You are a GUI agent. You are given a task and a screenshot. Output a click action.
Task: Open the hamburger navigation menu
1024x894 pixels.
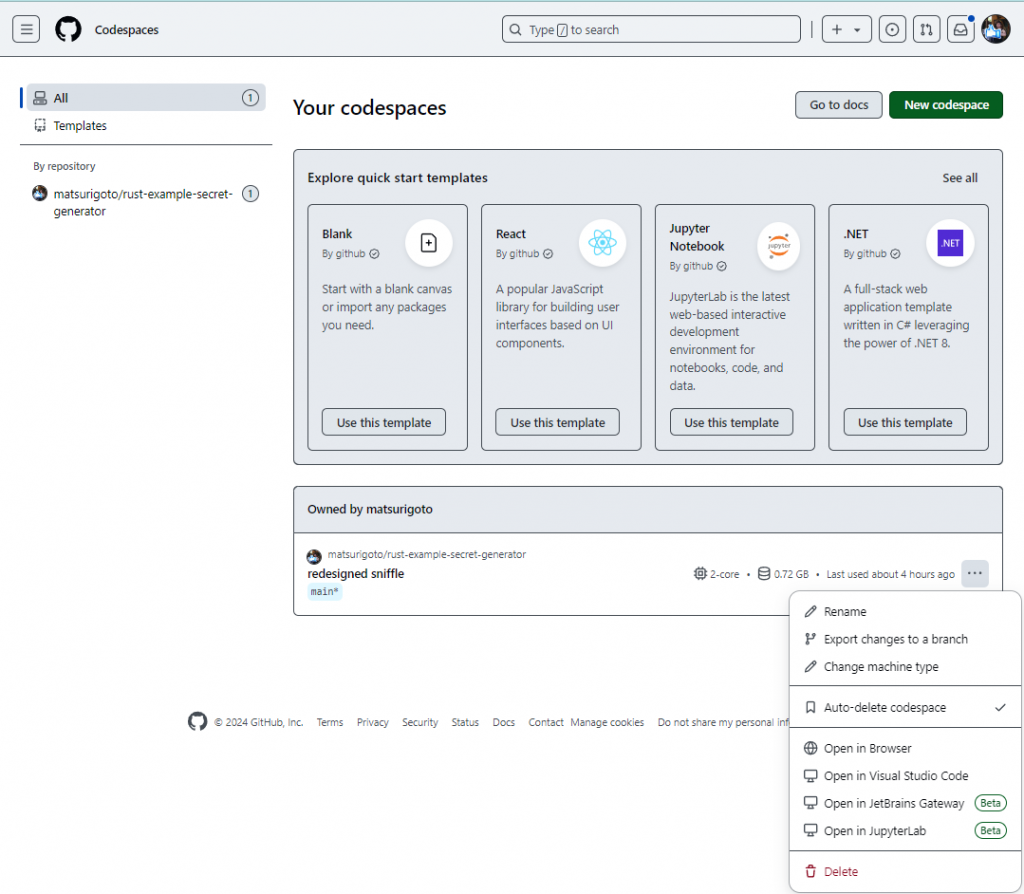(x=26, y=29)
